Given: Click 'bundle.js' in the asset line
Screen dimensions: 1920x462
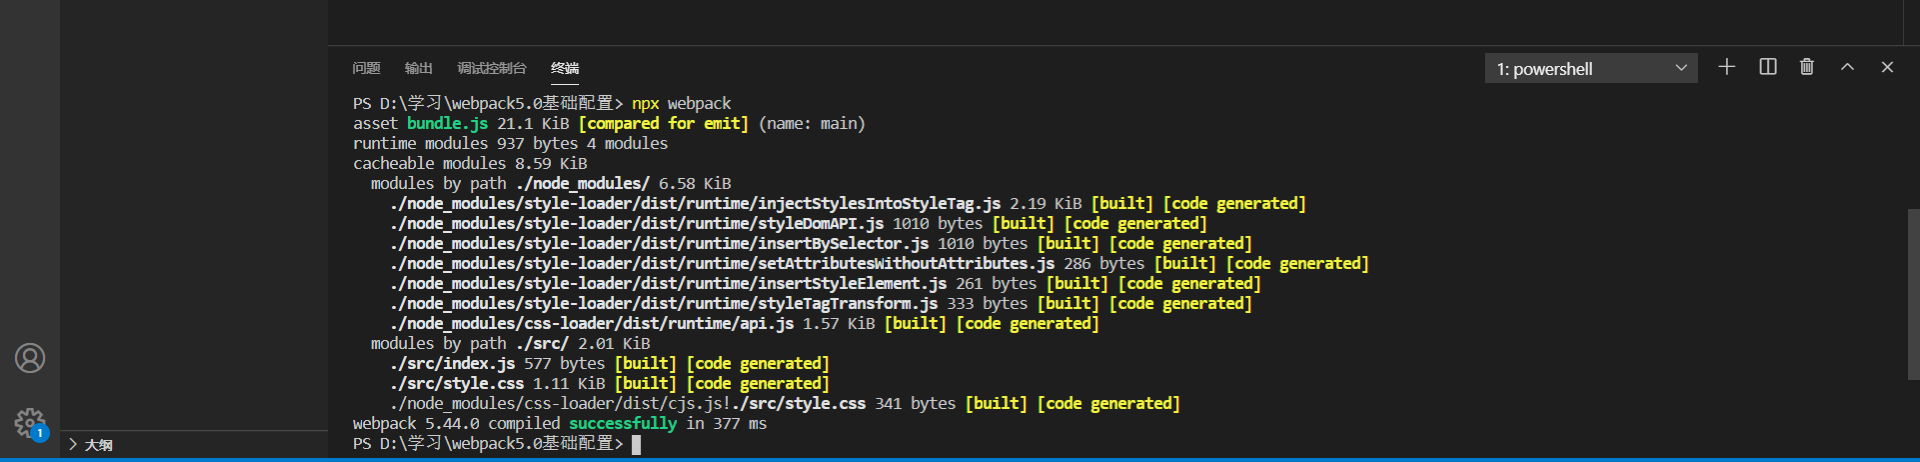Looking at the screenshot, I should 447,124.
